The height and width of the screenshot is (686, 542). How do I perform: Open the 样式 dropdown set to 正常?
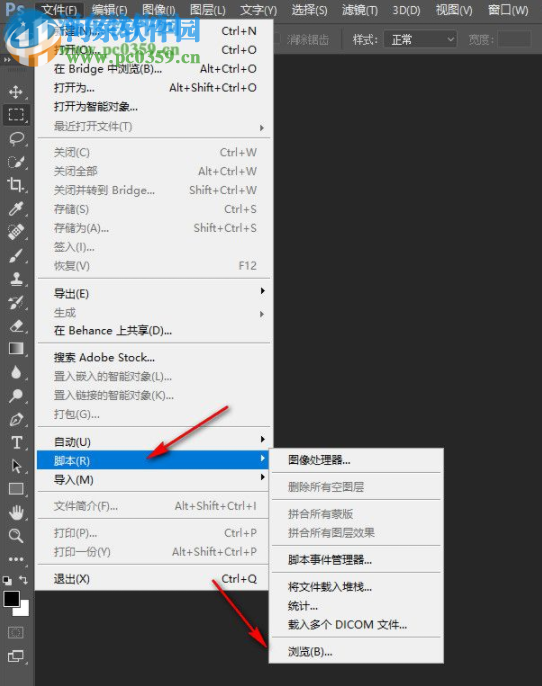tap(420, 40)
